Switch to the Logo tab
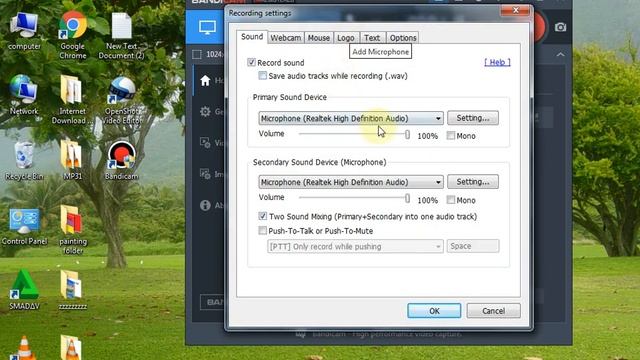640x360 pixels. pyautogui.click(x=346, y=38)
